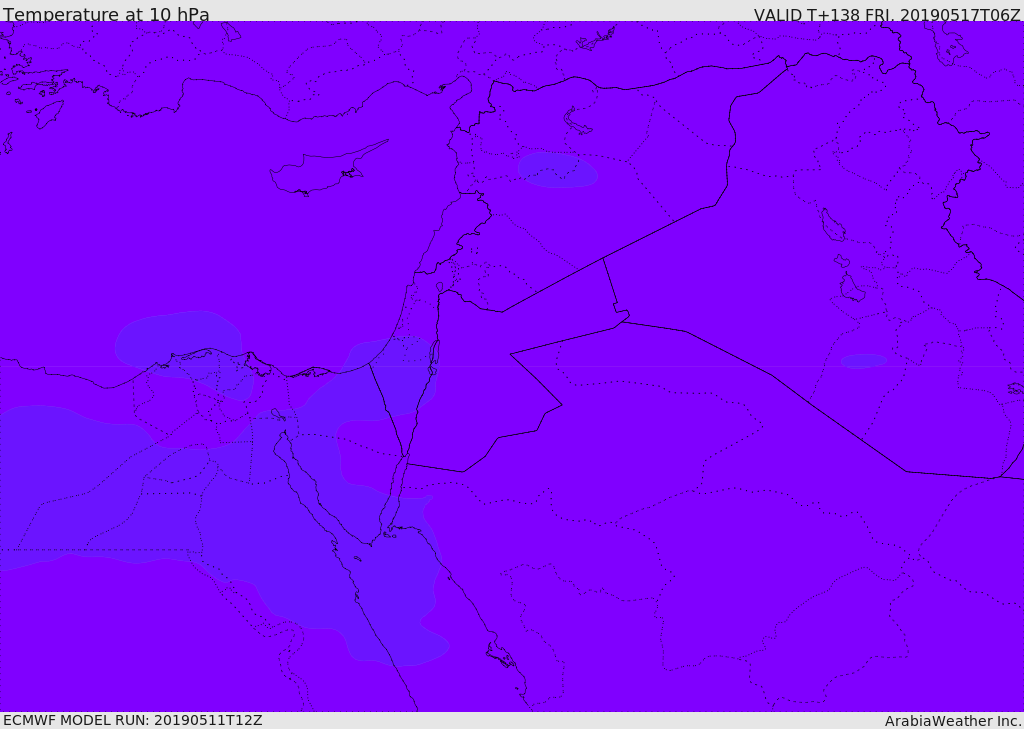The height and width of the screenshot is (729, 1024).
Task: Click the 'Temperature at 10 hPa' title text
Action: (x=106, y=14)
